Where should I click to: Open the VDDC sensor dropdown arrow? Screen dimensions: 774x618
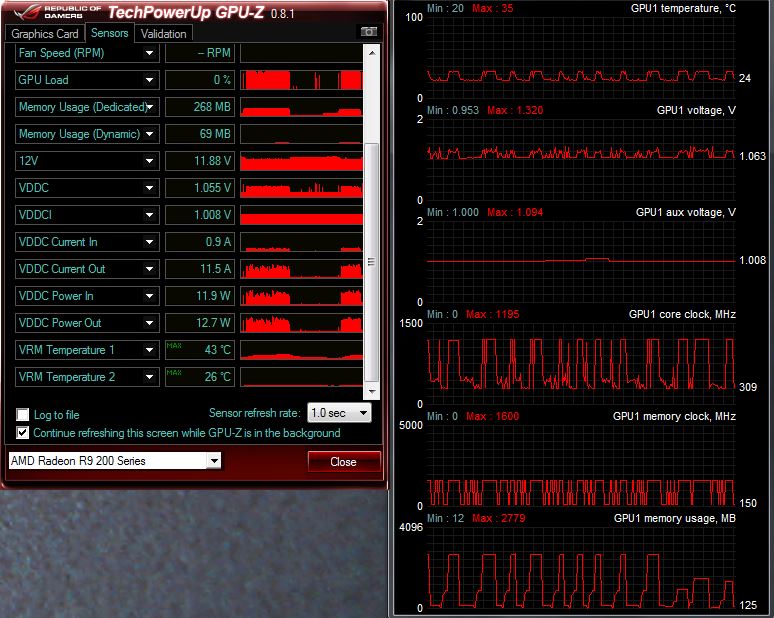pyautogui.click(x=149, y=188)
